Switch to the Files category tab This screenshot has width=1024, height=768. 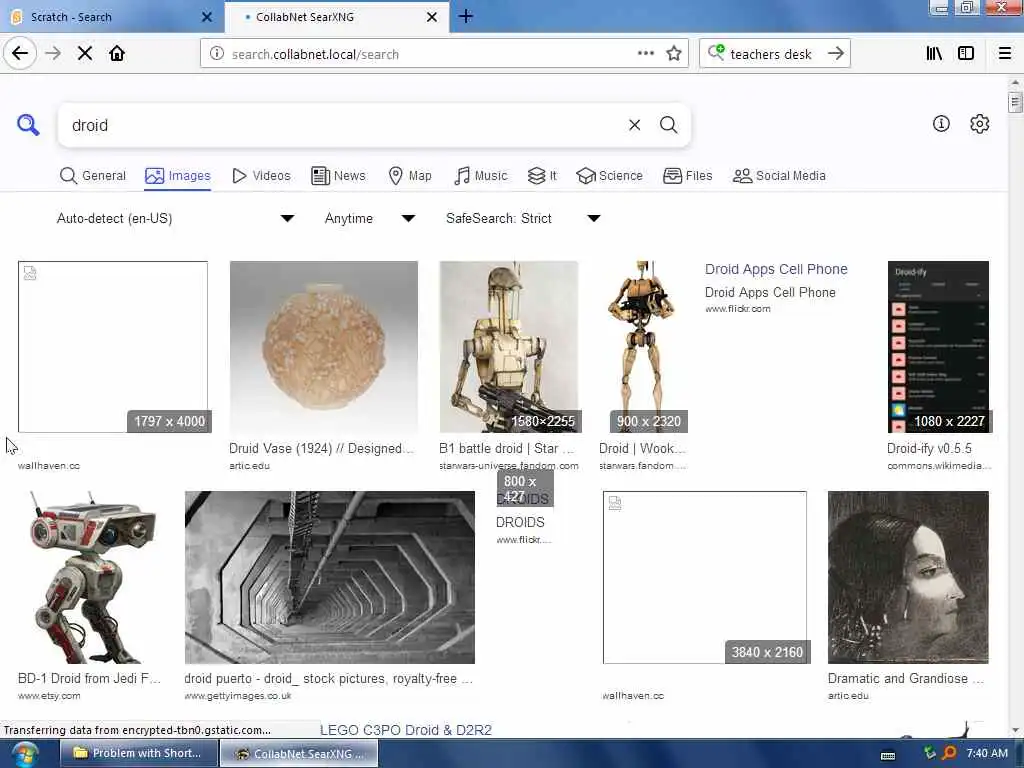click(688, 176)
